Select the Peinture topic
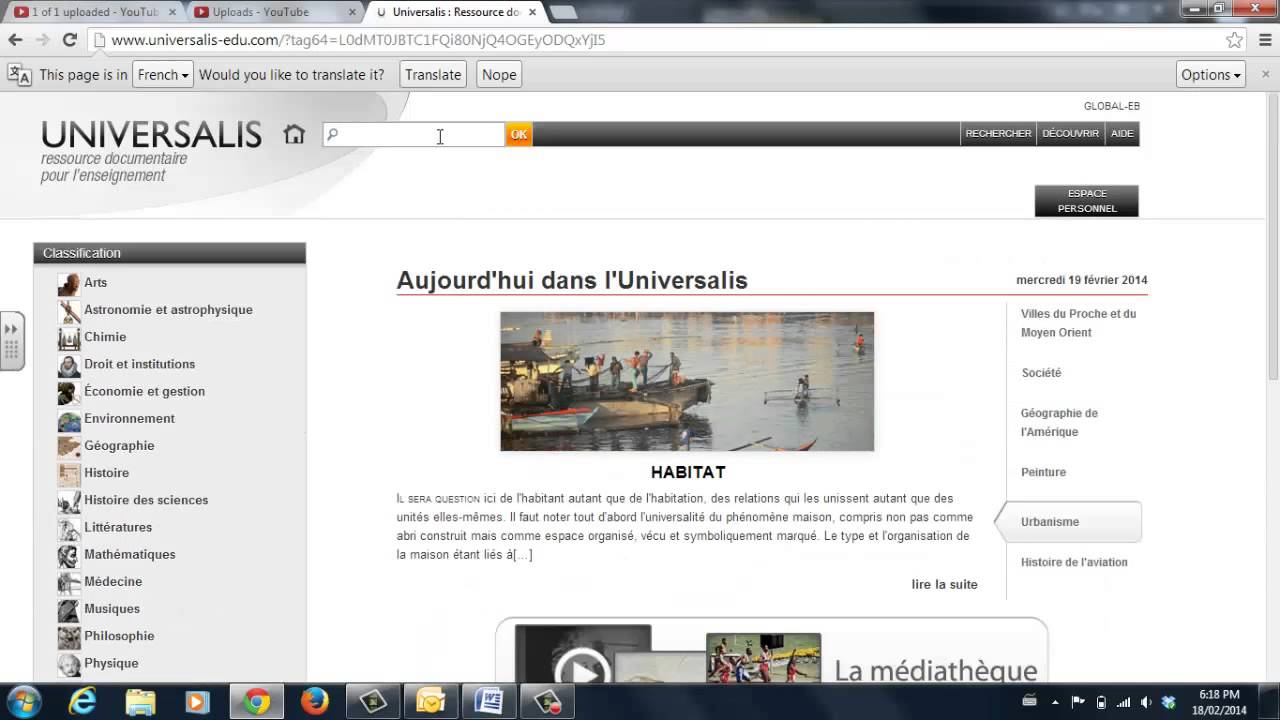1280x720 pixels. pyautogui.click(x=1043, y=472)
